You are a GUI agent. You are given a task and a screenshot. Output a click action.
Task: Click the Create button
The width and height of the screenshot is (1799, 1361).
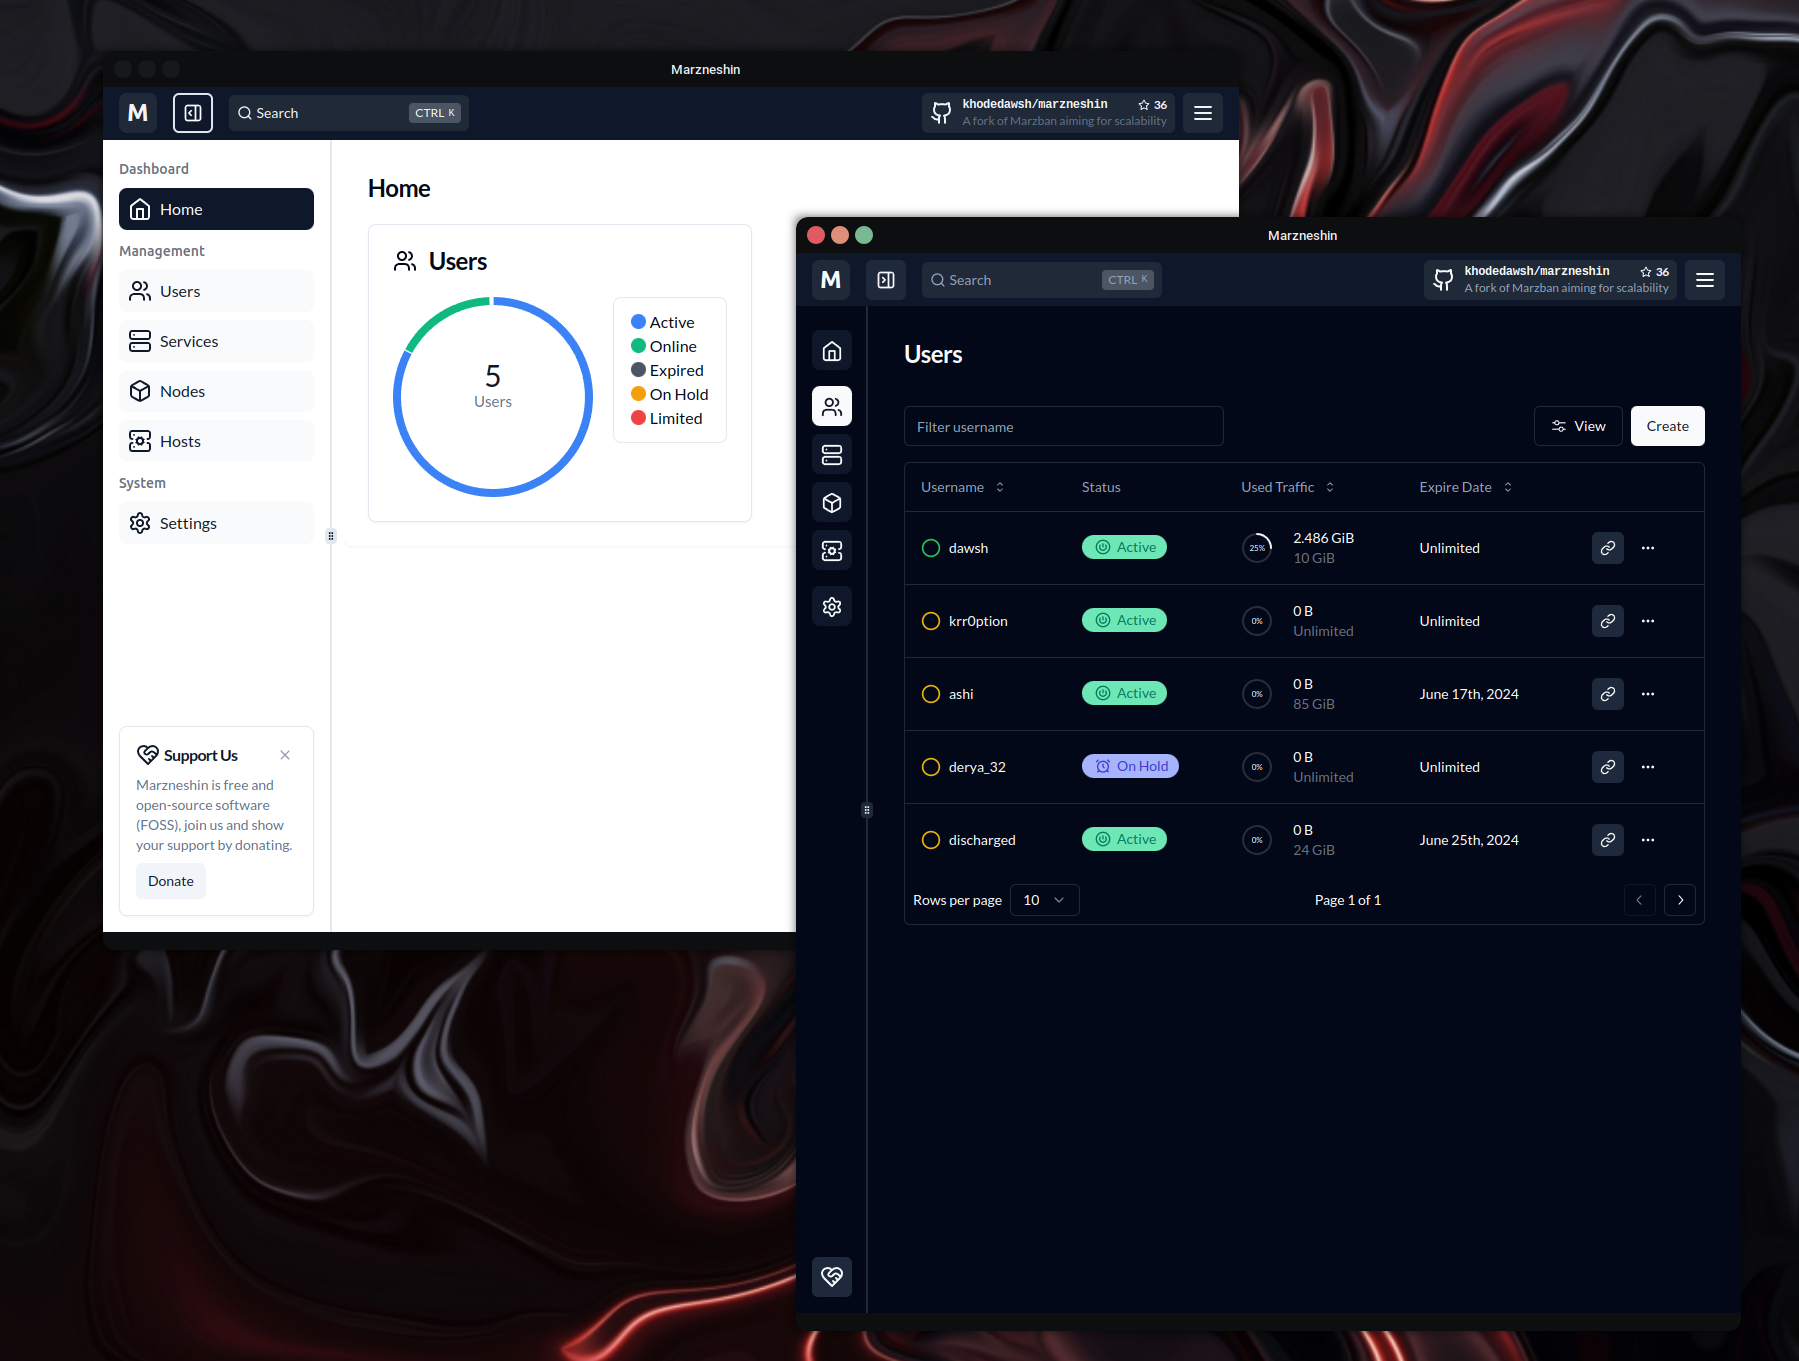pos(1667,426)
